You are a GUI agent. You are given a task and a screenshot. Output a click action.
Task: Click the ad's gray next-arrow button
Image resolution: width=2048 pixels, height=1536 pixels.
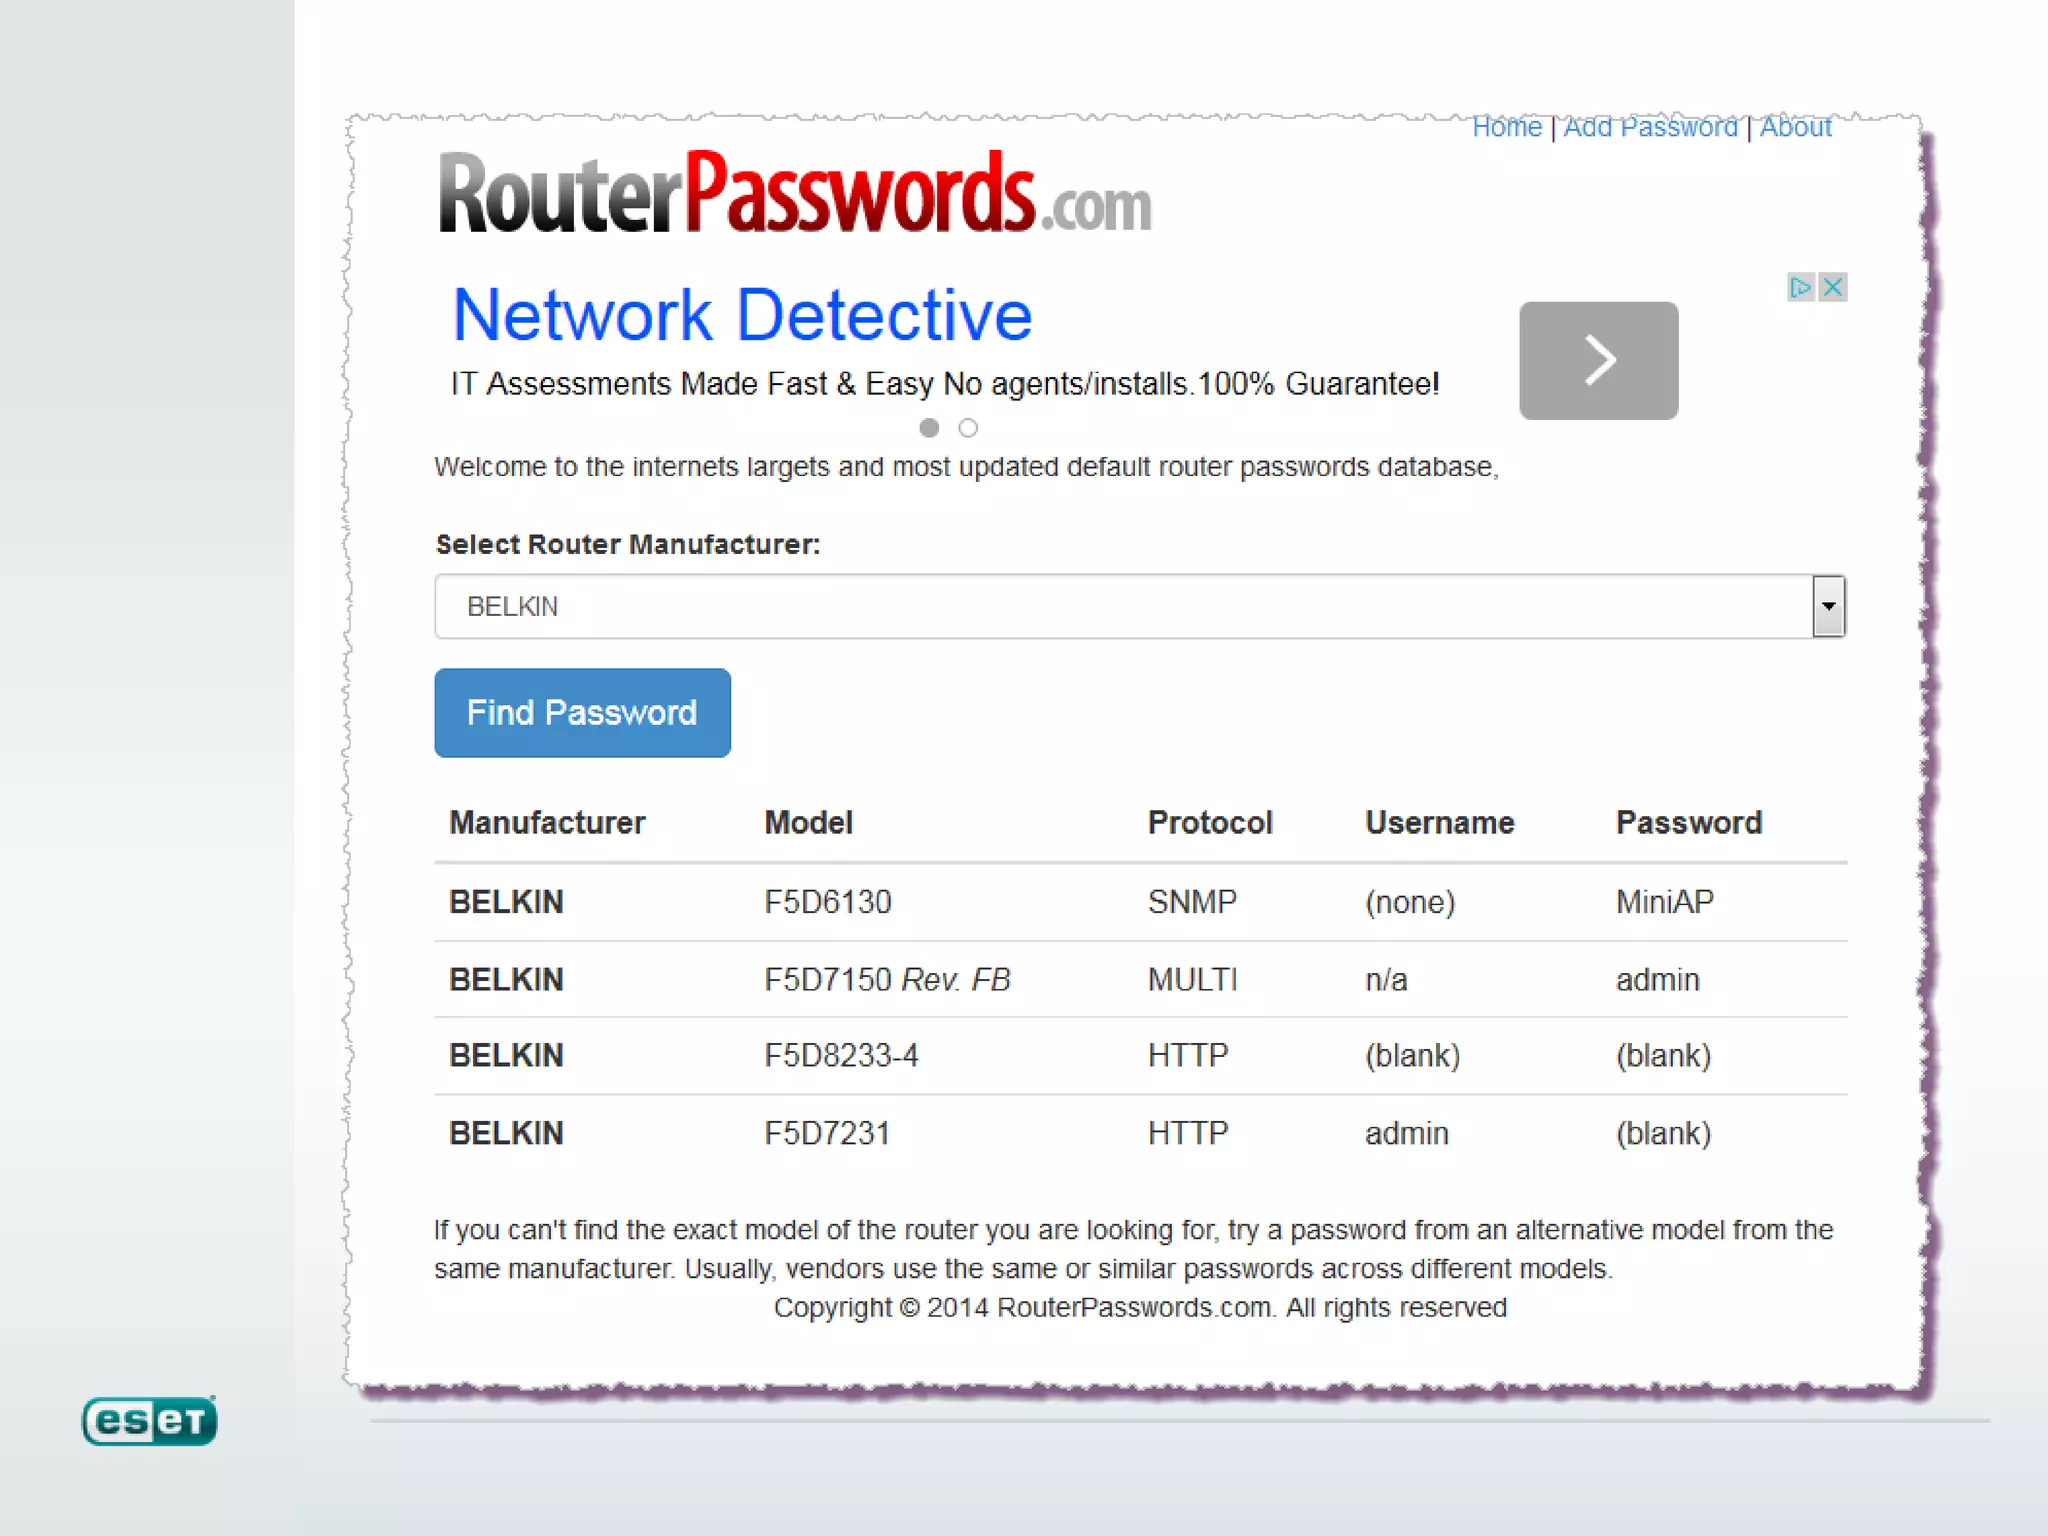[x=1598, y=360]
